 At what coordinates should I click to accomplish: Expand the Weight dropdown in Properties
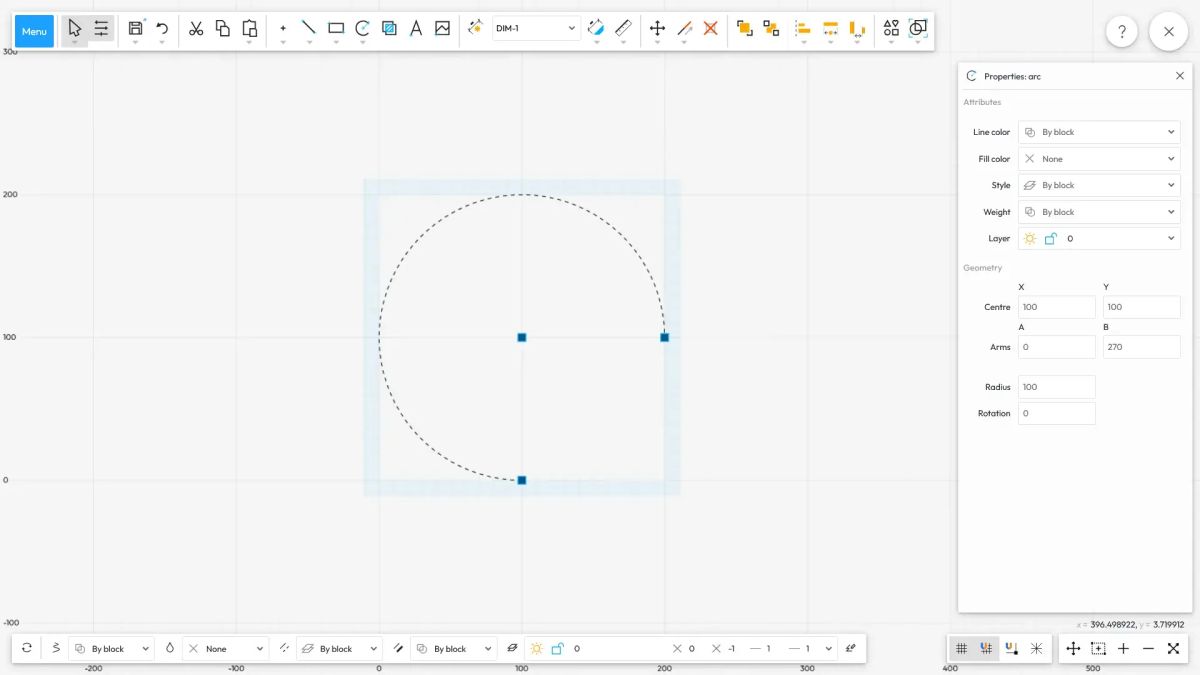pyautogui.click(x=1099, y=212)
